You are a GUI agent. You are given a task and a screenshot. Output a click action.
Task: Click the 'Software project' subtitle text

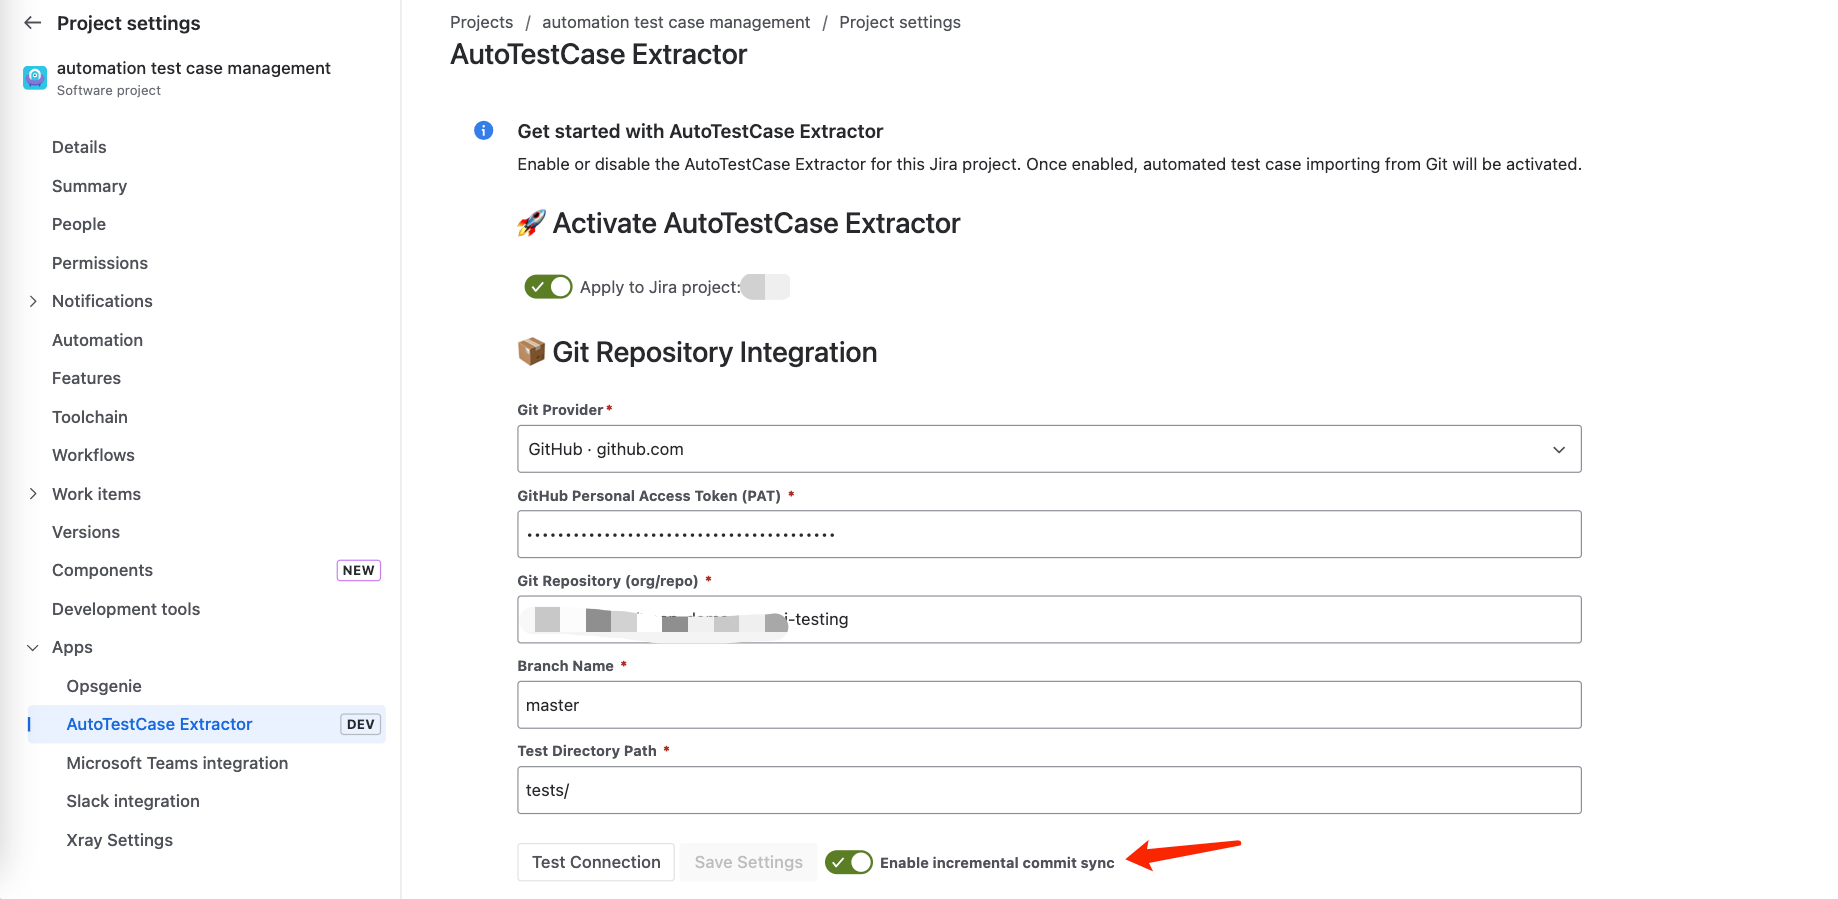[x=109, y=90]
